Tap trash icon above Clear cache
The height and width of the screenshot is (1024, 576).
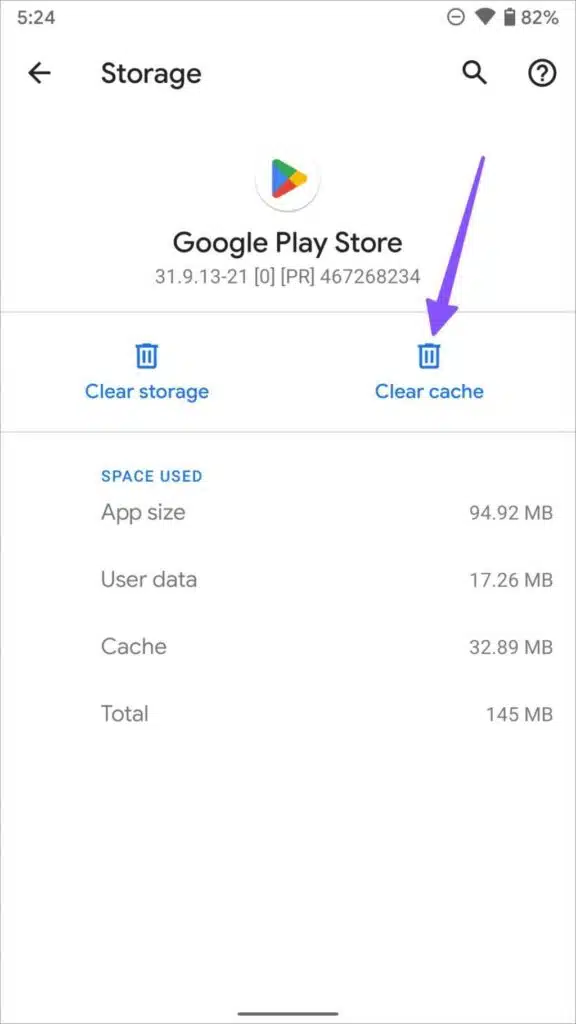[x=429, y=356]
